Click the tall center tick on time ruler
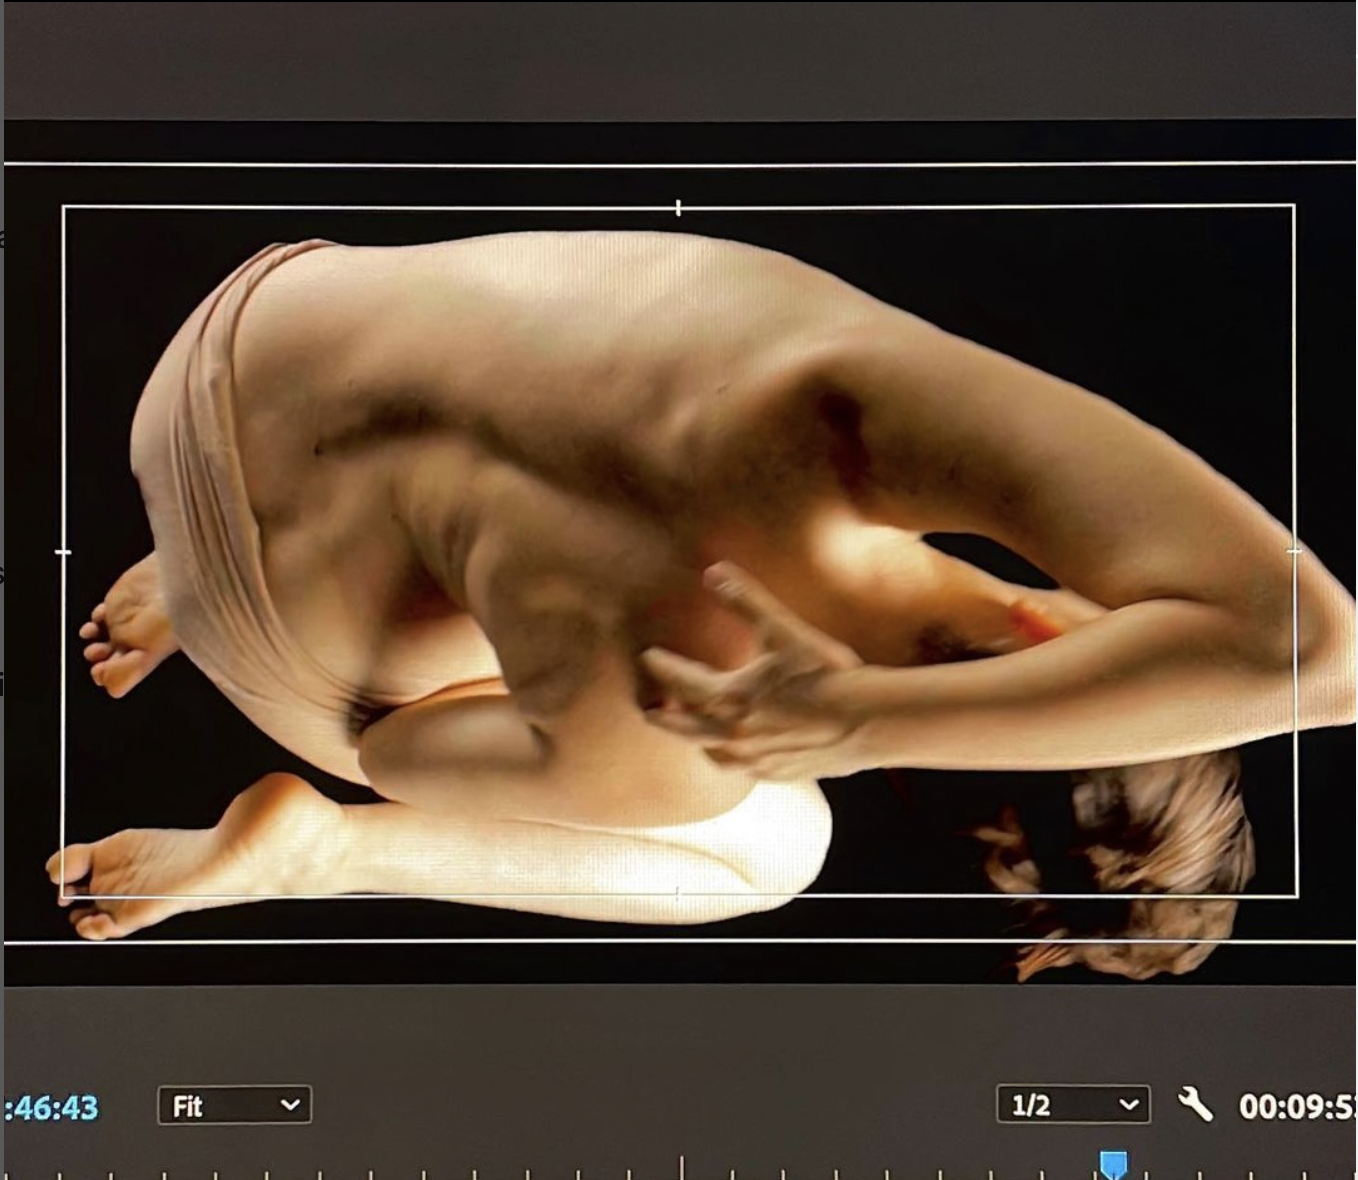Screen dimensions: 1358x1180 [682, 1167]
